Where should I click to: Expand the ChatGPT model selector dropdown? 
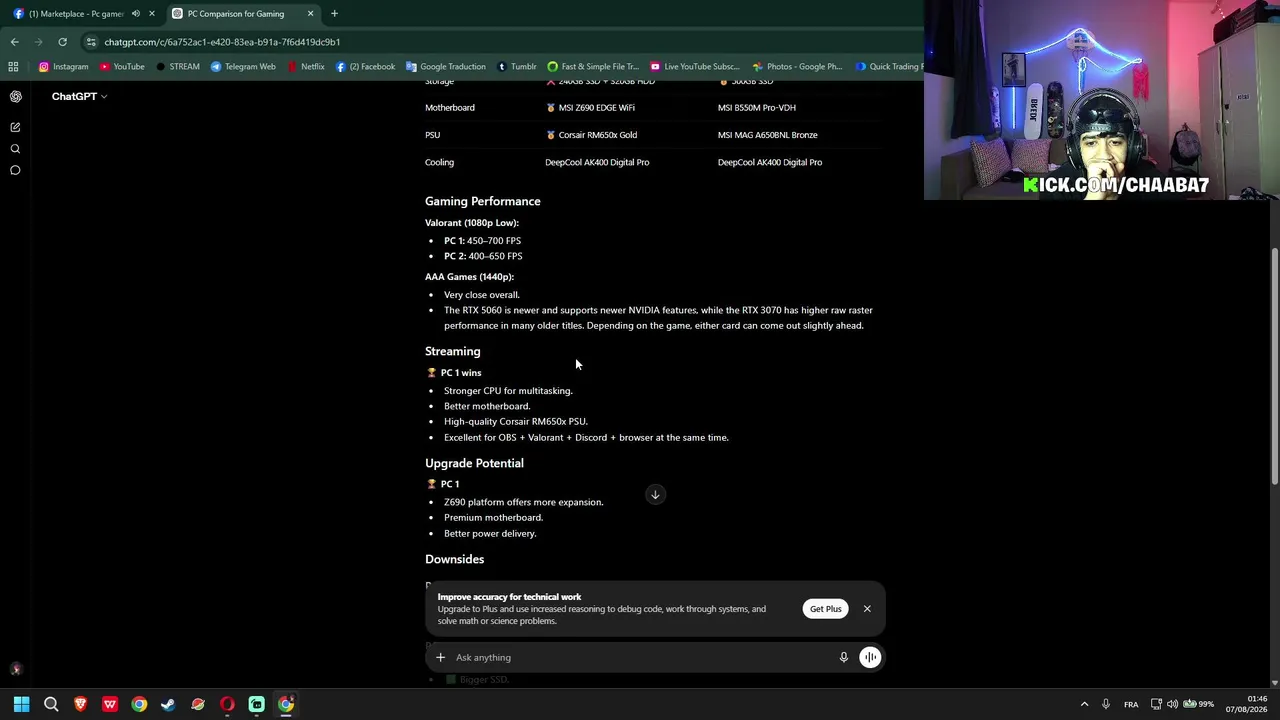coord(79,96)
